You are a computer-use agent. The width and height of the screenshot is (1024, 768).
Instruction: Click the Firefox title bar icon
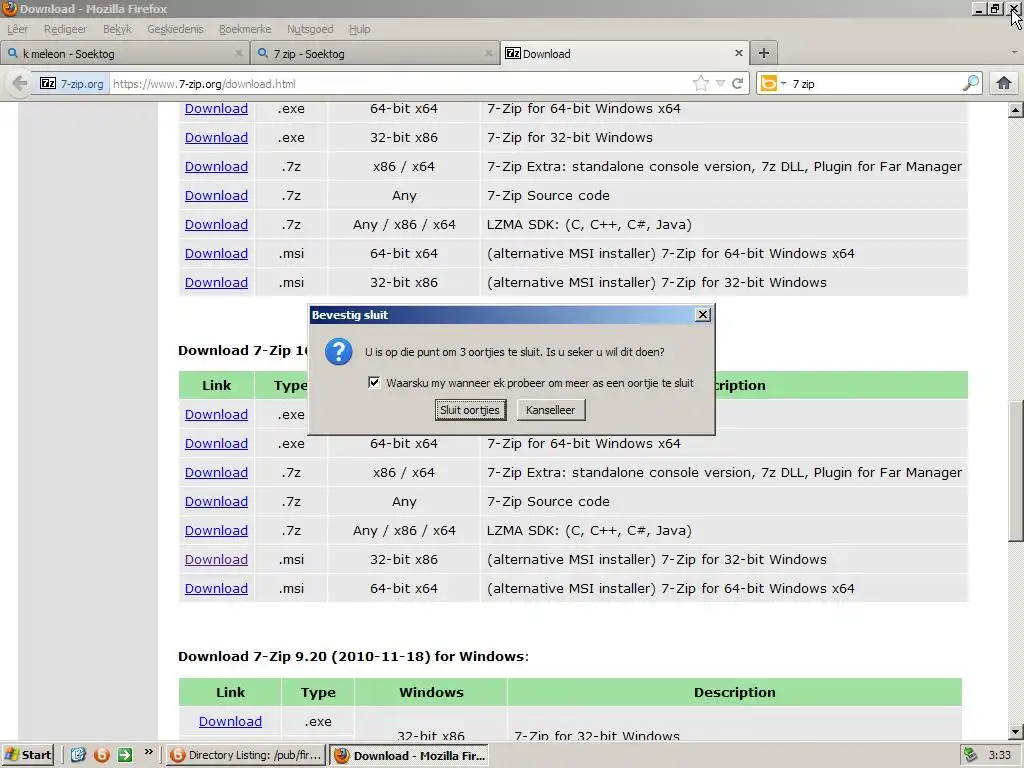click(x=9, y=8)
